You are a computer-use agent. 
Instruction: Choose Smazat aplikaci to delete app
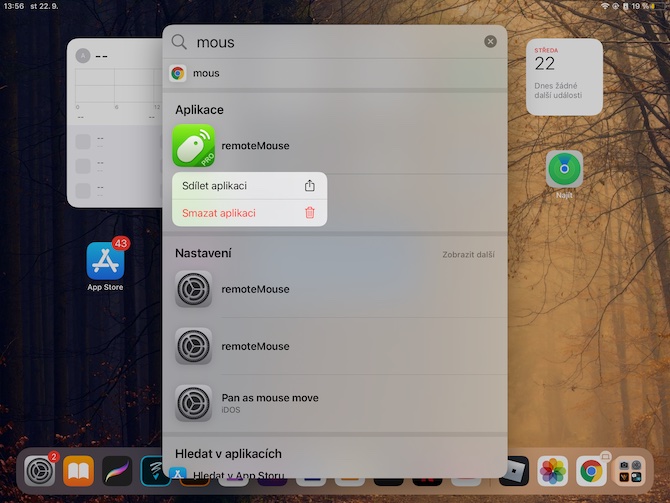tap(250, 213)
